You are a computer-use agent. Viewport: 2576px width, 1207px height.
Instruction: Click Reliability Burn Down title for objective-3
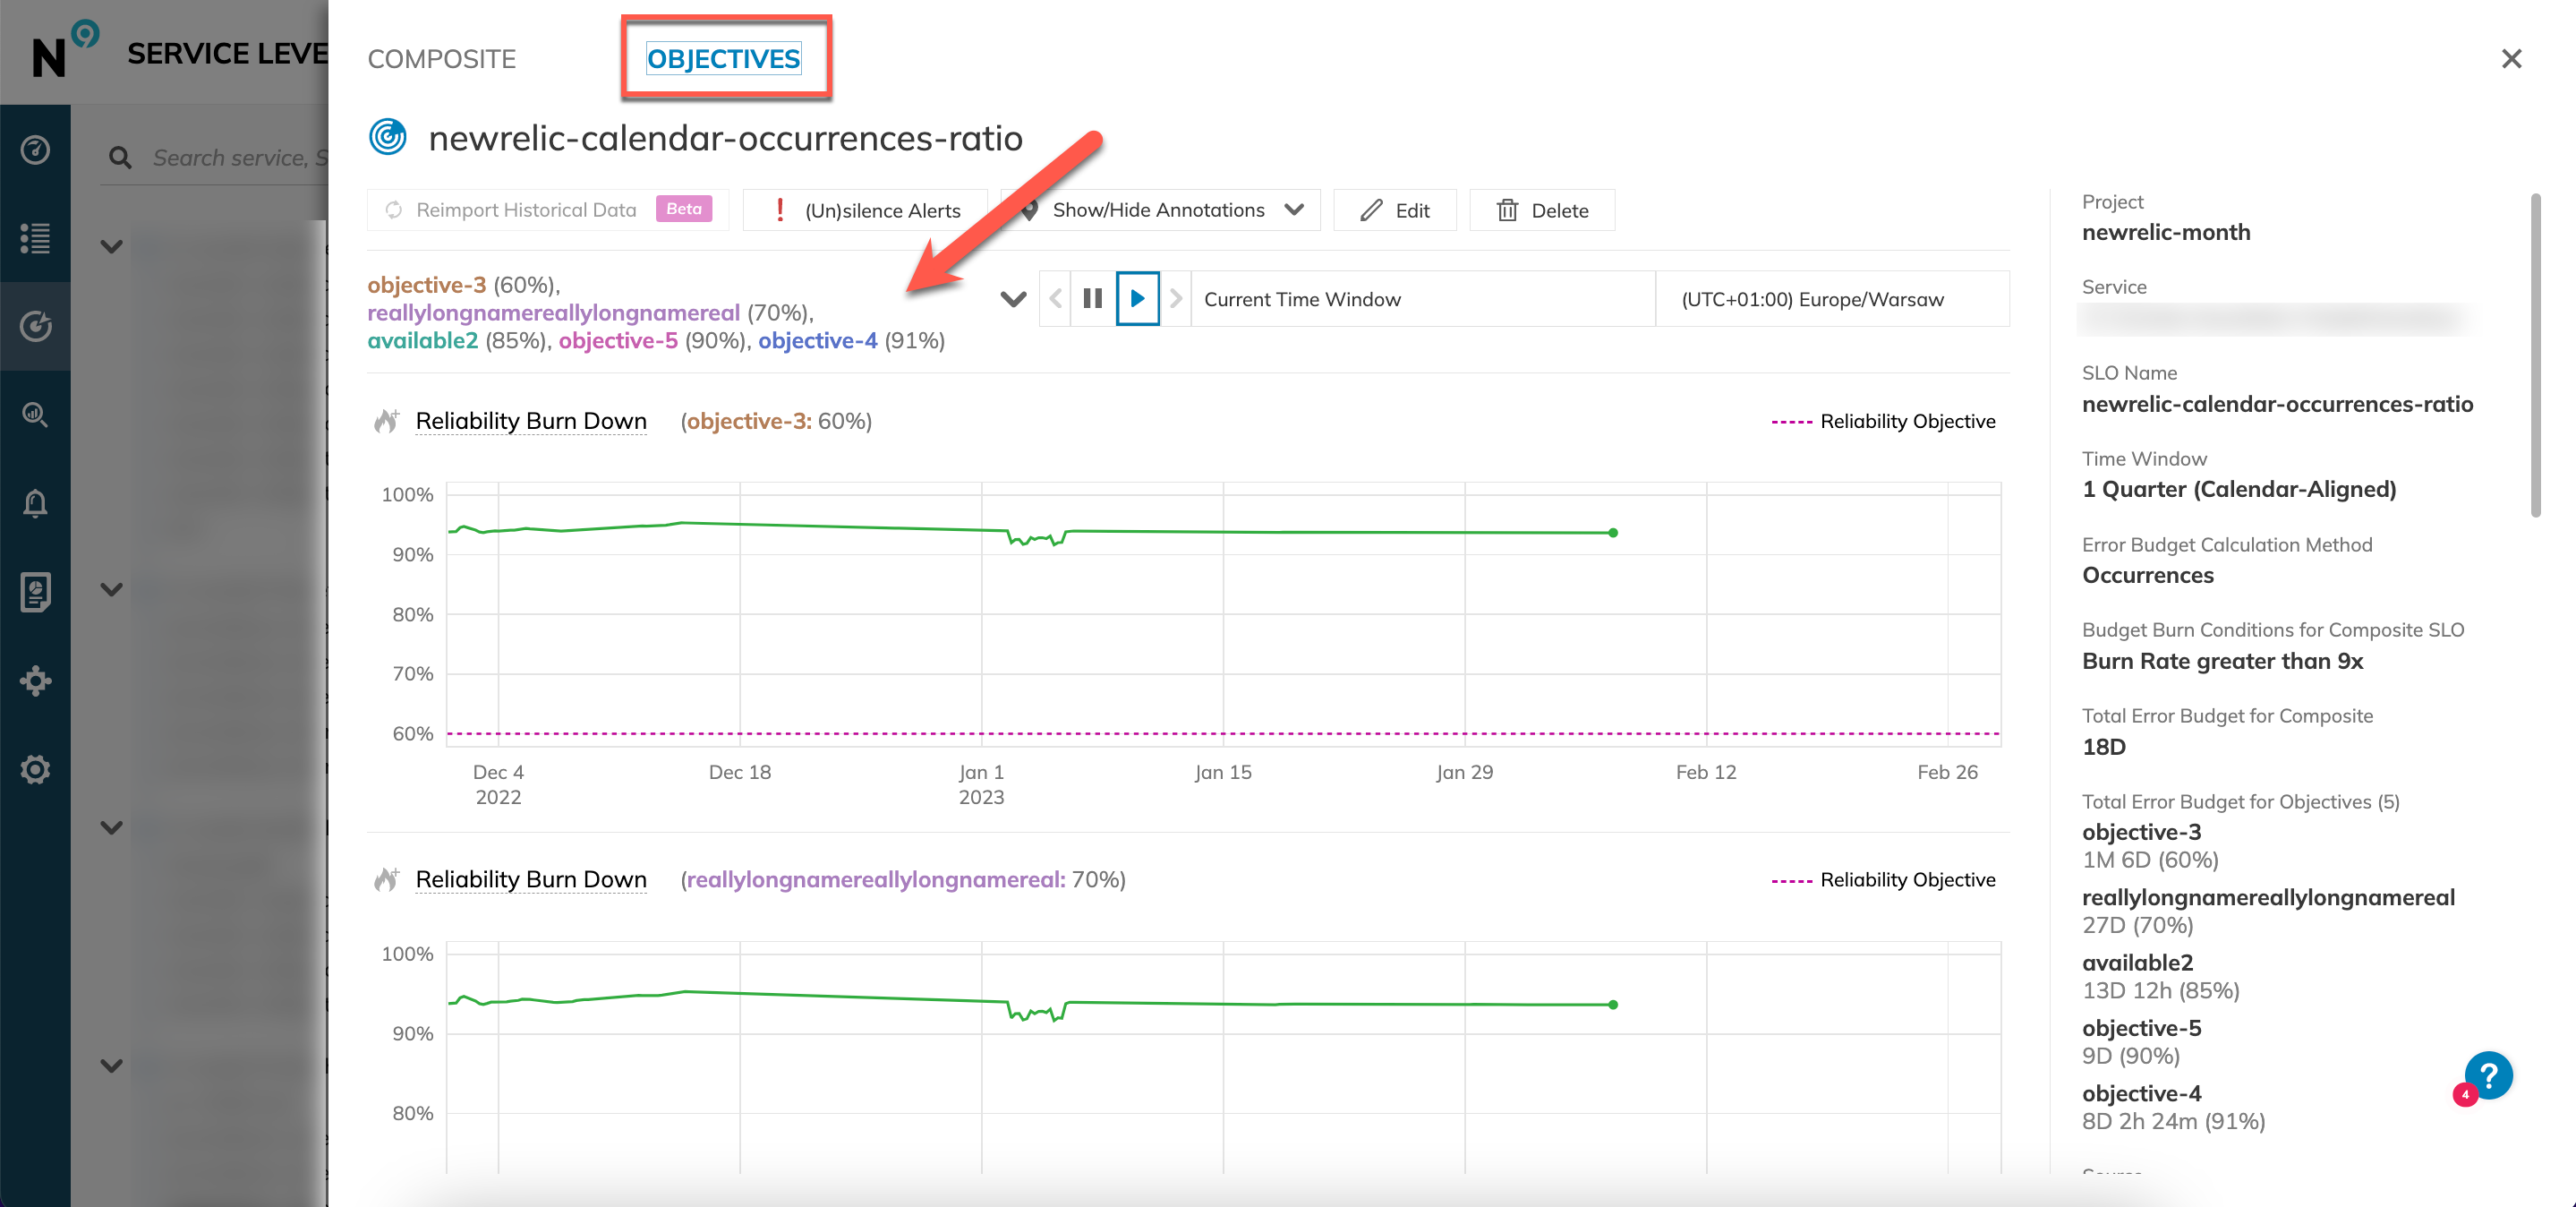pyautogui.click(x=531, y=421)
